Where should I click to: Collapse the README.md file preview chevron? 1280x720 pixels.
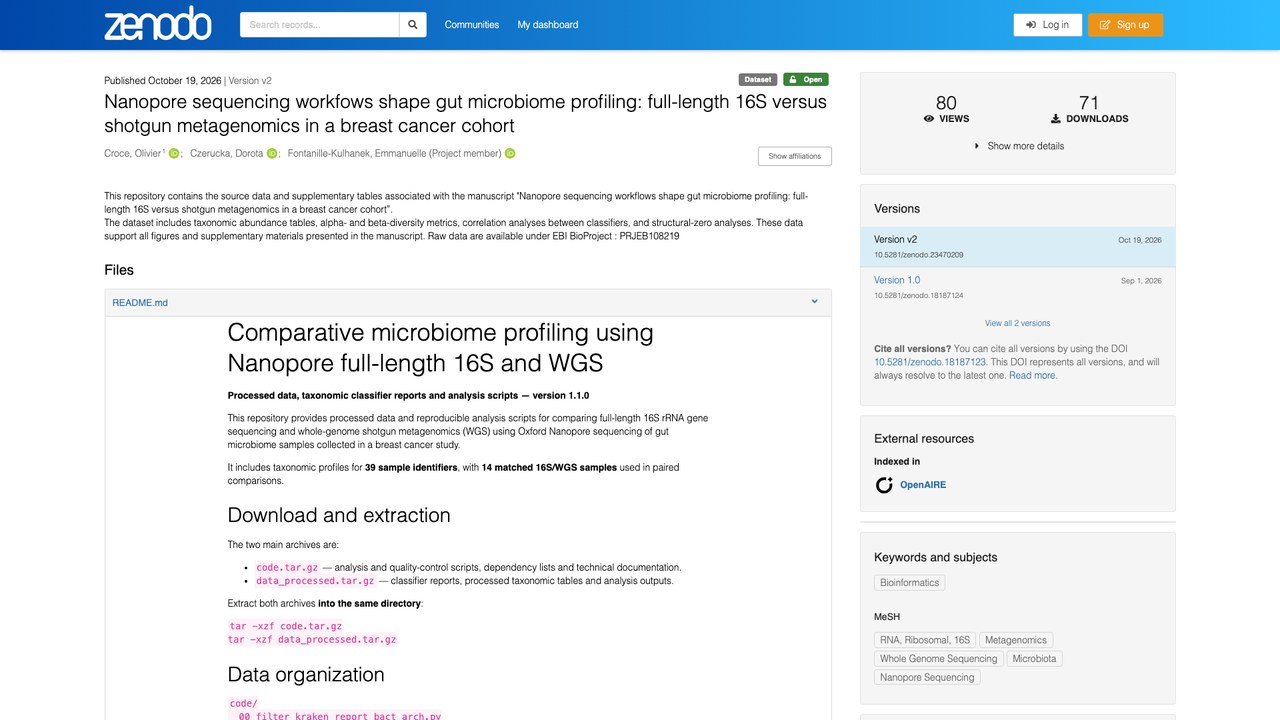point(814,302)
